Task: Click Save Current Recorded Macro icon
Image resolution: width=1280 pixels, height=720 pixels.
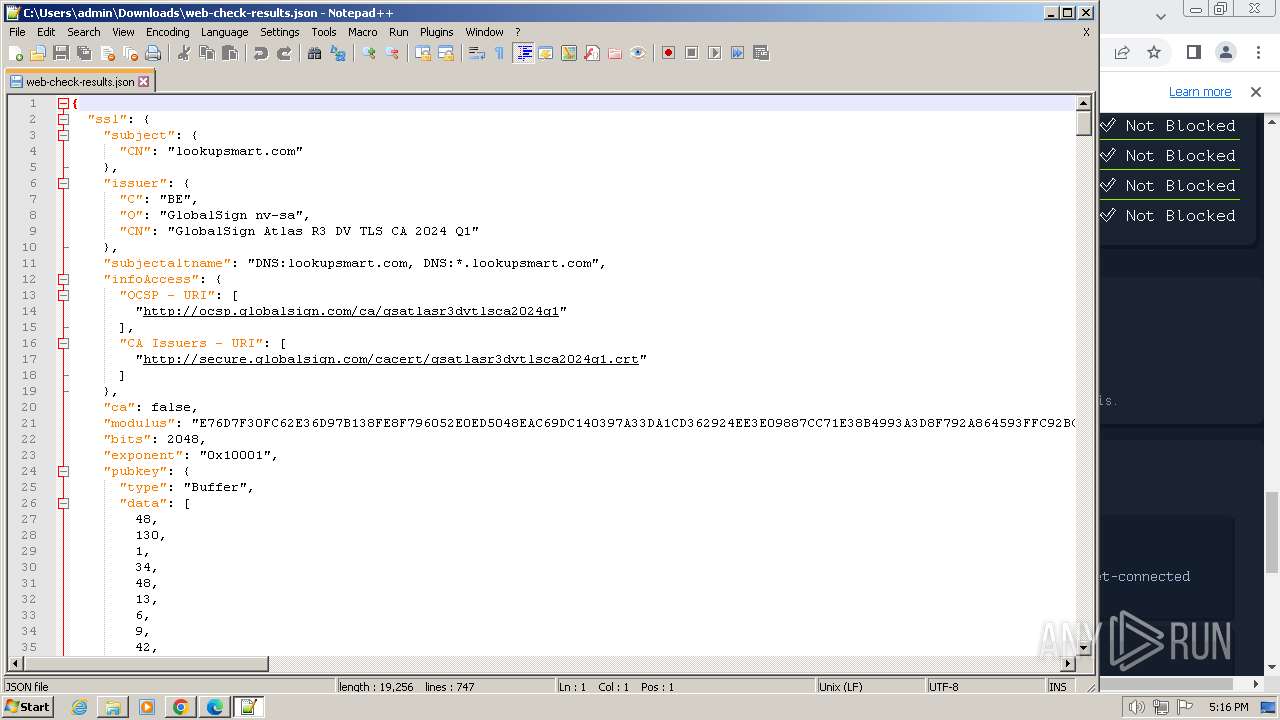Action: (x=761, y=53)
